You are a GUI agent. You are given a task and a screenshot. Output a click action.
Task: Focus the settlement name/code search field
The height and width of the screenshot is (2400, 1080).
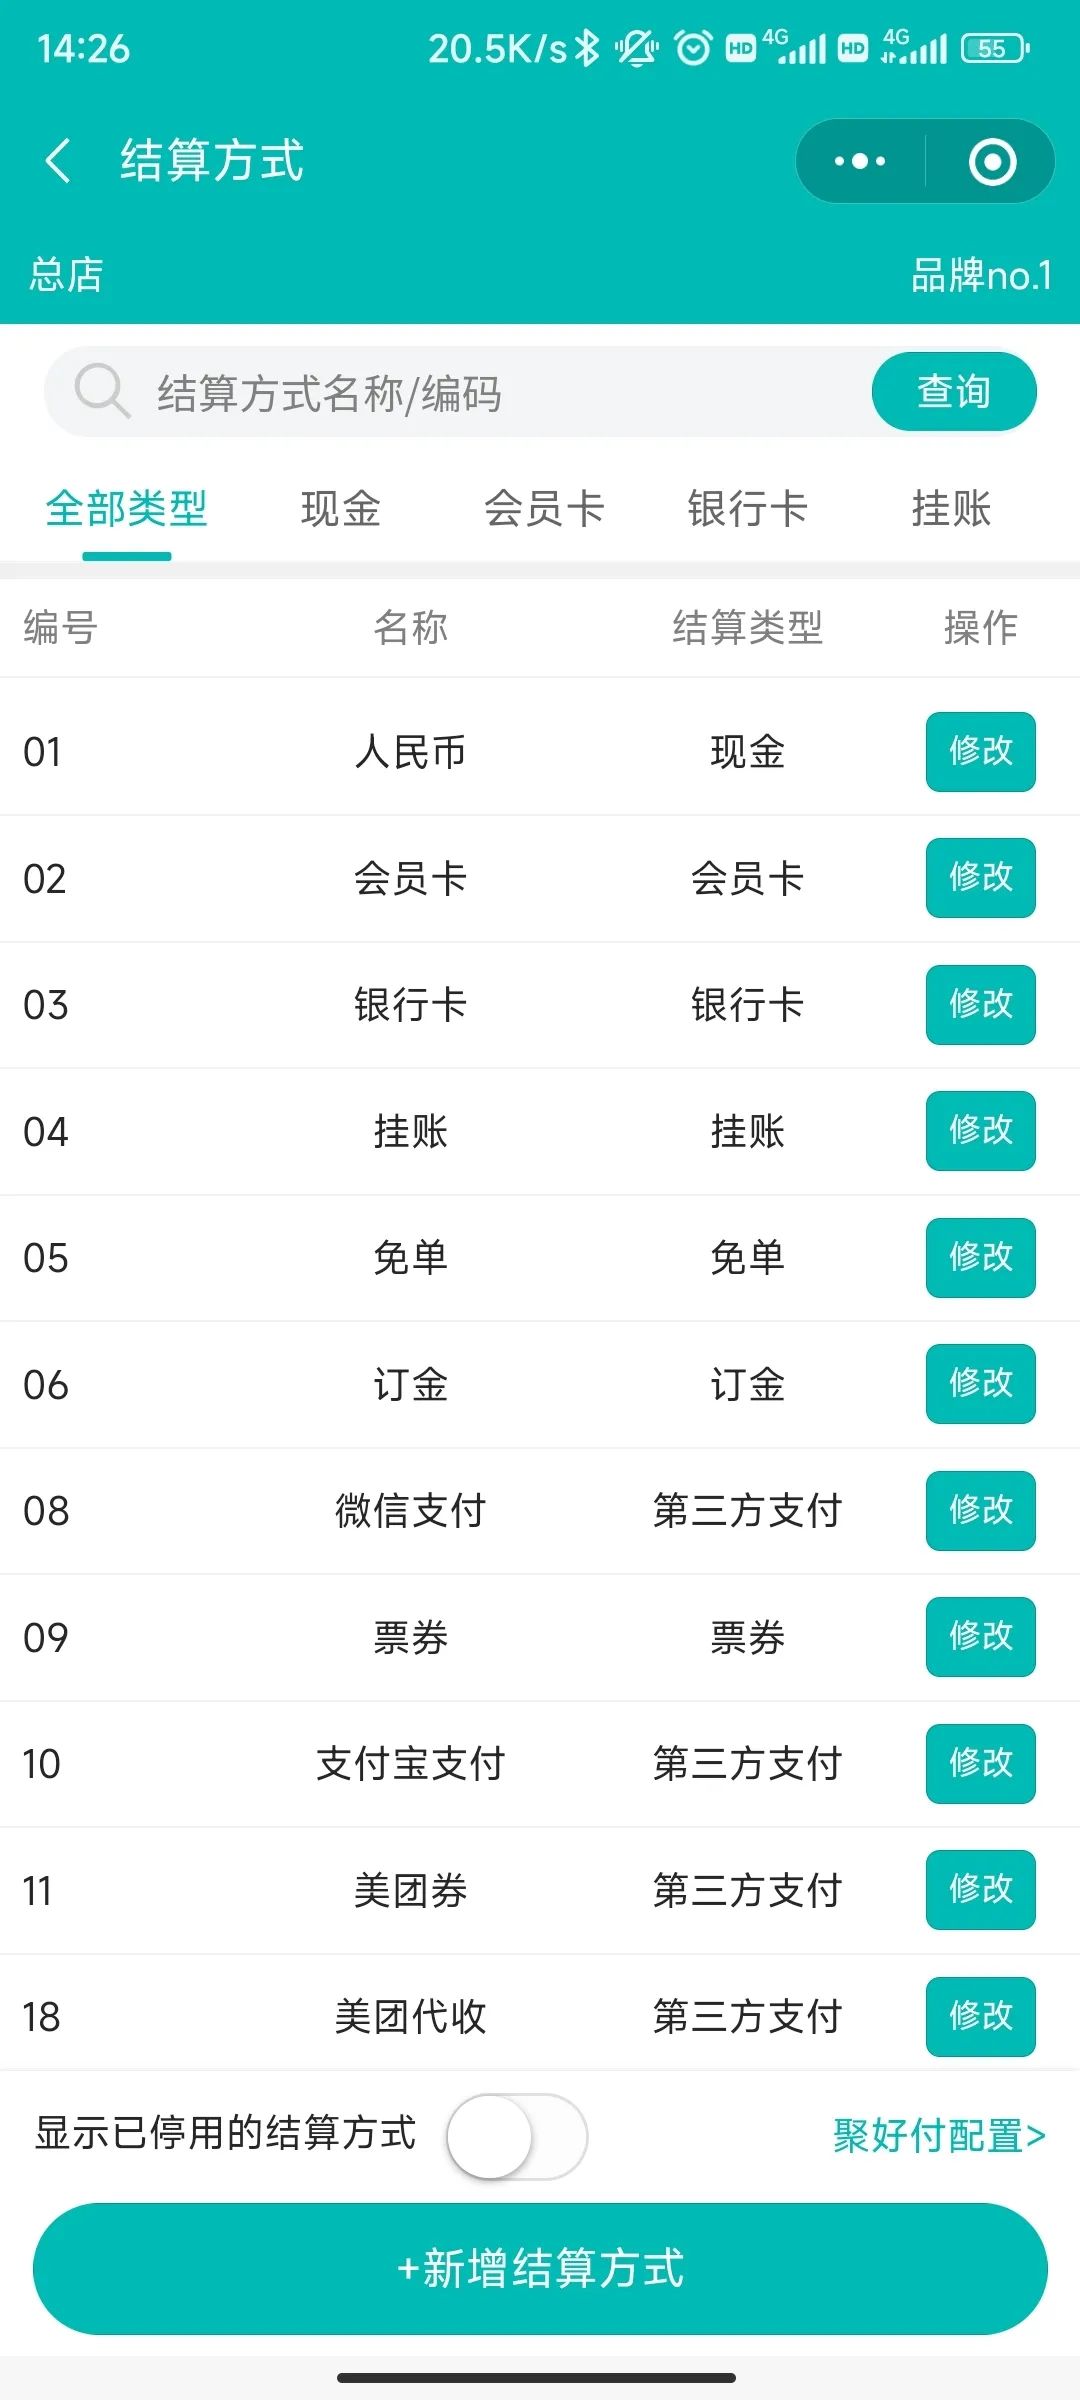click(500, 392)
